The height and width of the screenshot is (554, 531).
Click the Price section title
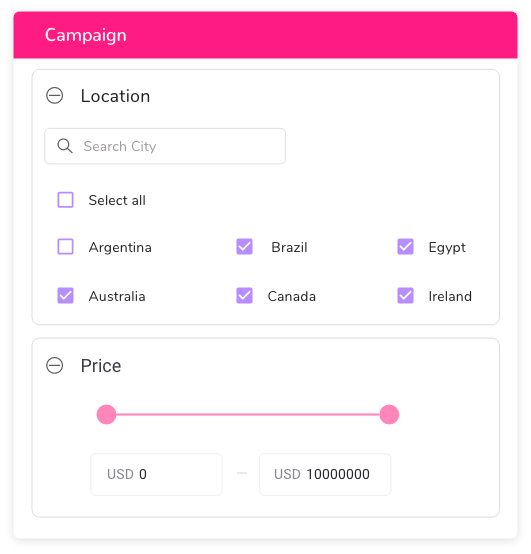[x=101, y=365]
